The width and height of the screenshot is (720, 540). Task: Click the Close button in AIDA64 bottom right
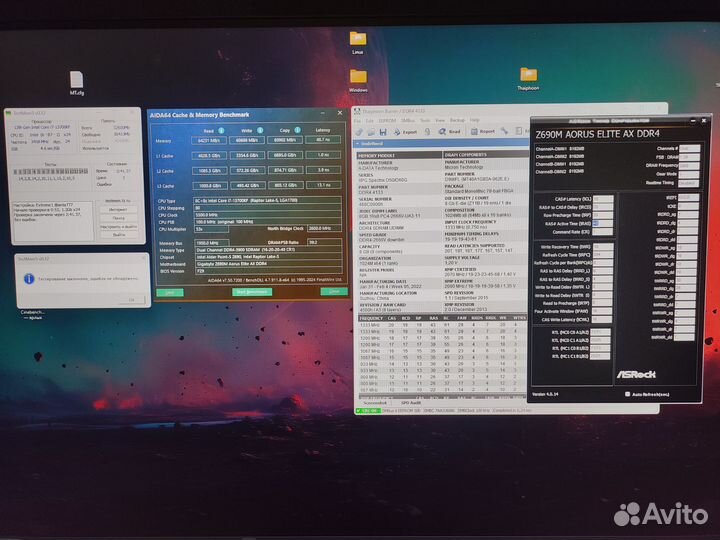(334, 291)
